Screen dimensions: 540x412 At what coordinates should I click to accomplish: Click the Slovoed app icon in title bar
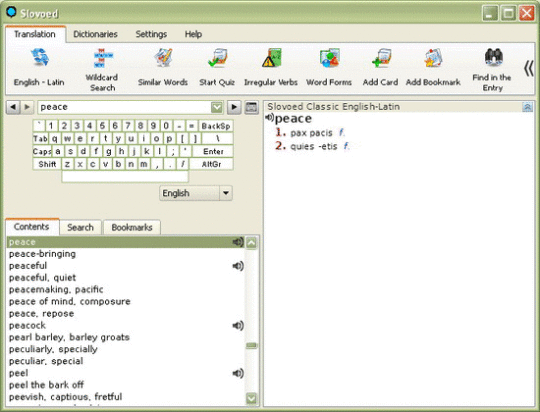[x=11, y=12]
